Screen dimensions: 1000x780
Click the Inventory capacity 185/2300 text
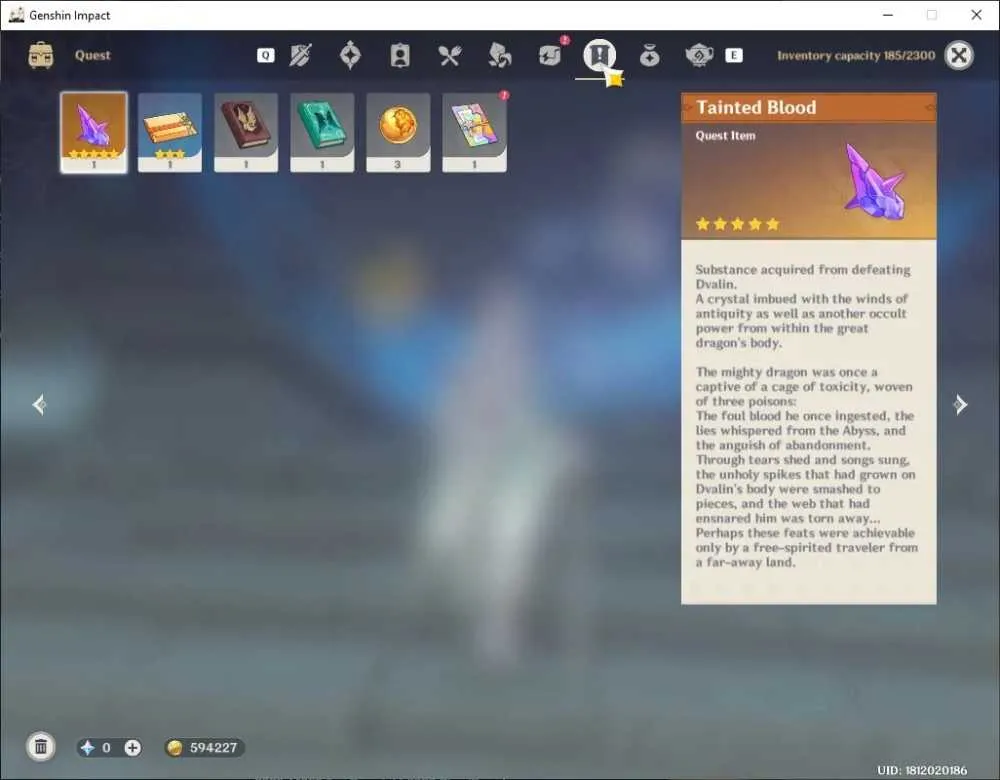coord(856,55)
